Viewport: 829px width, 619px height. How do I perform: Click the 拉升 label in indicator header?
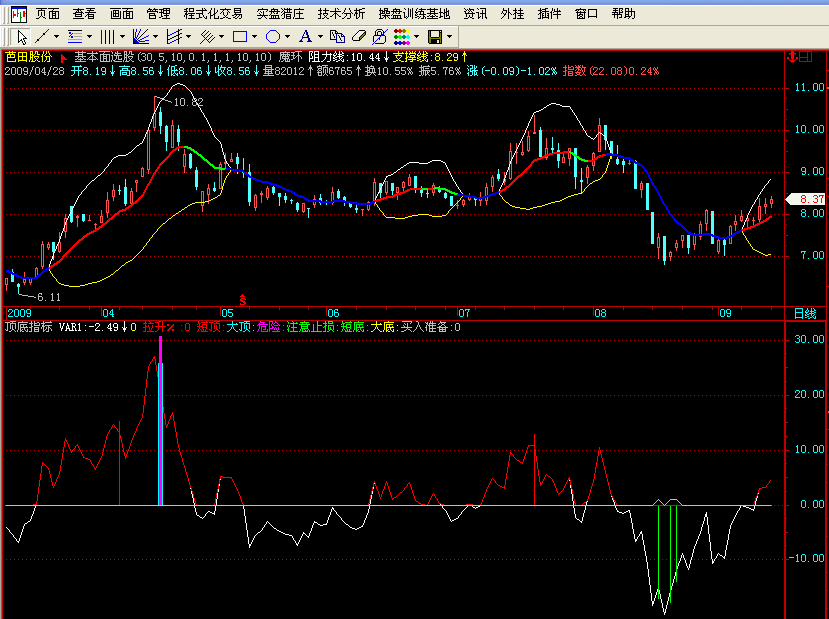[x=154, y=327]
